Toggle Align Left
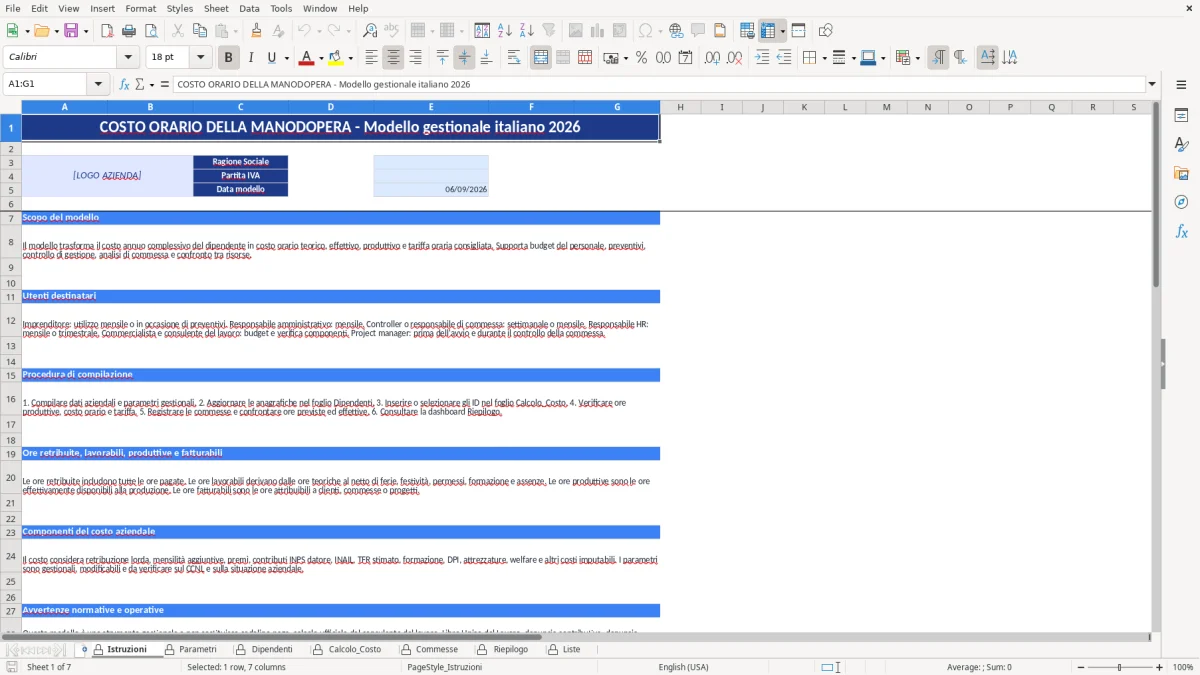The width and height of the screenshot is (1200, 675). 371,58
